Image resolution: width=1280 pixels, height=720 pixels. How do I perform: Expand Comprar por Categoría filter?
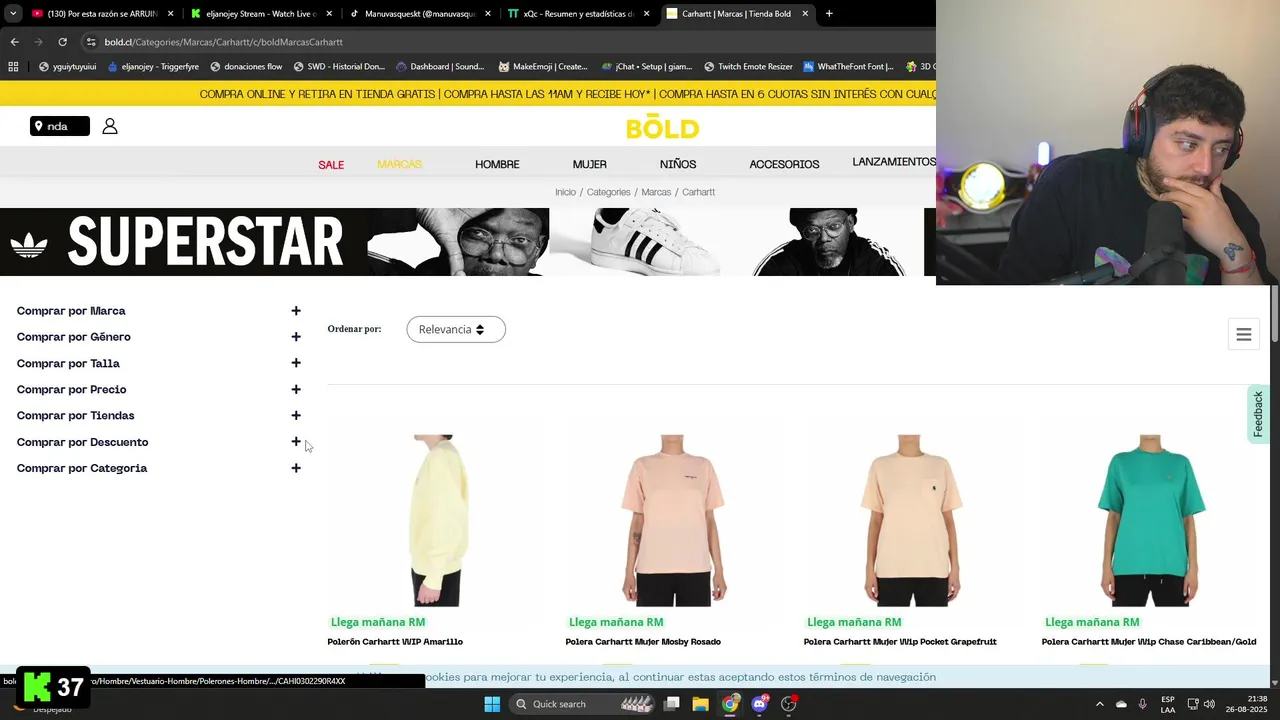(x=296, y=468)
